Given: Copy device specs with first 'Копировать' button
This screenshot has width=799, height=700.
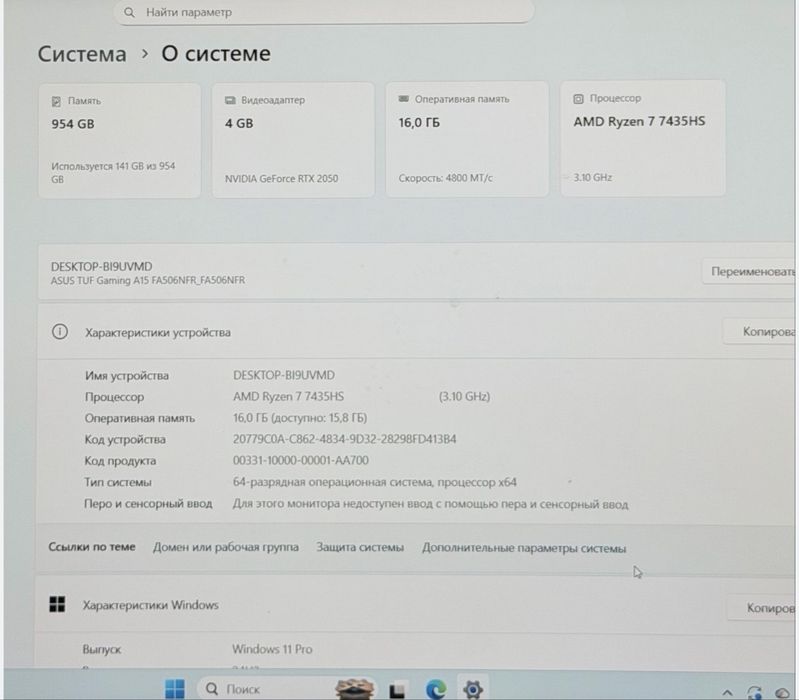Looking at the screenshot, I should [x=761, y=332].
